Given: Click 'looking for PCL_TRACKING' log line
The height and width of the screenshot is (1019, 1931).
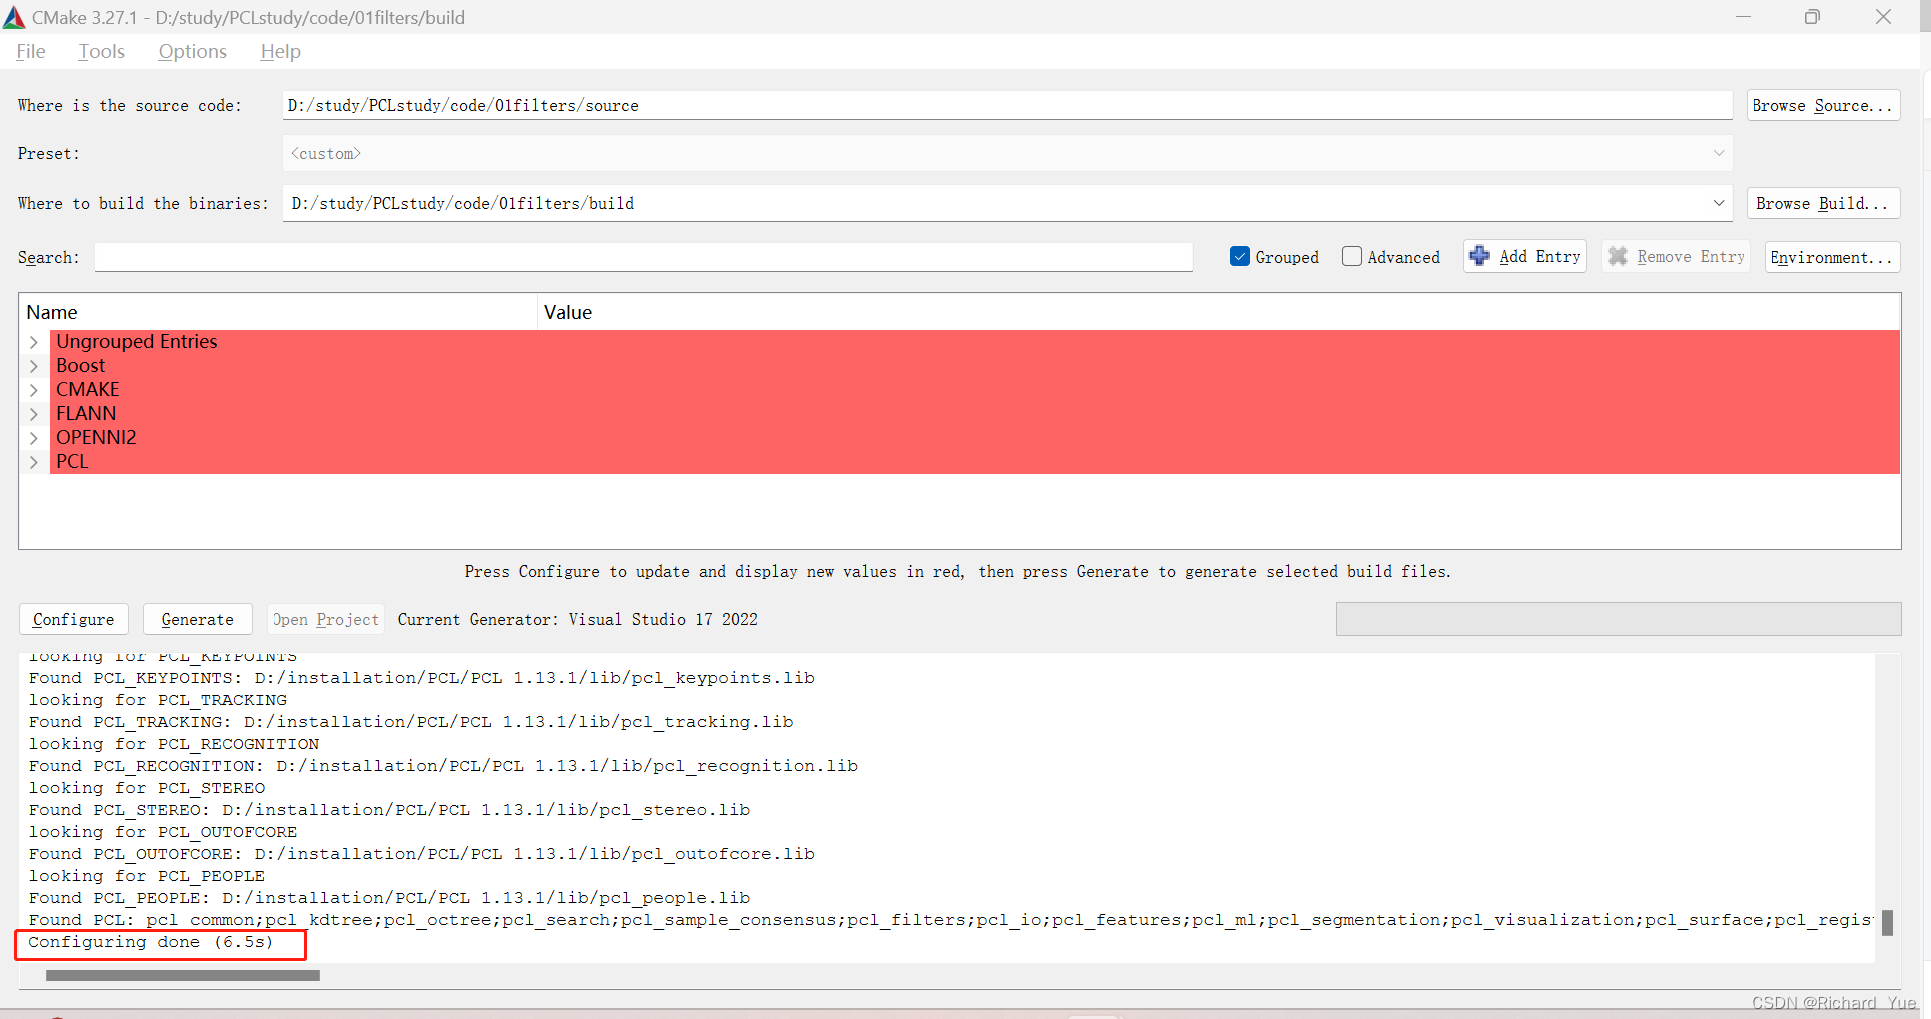Looking at the screenshot, I should pos(157,700).
